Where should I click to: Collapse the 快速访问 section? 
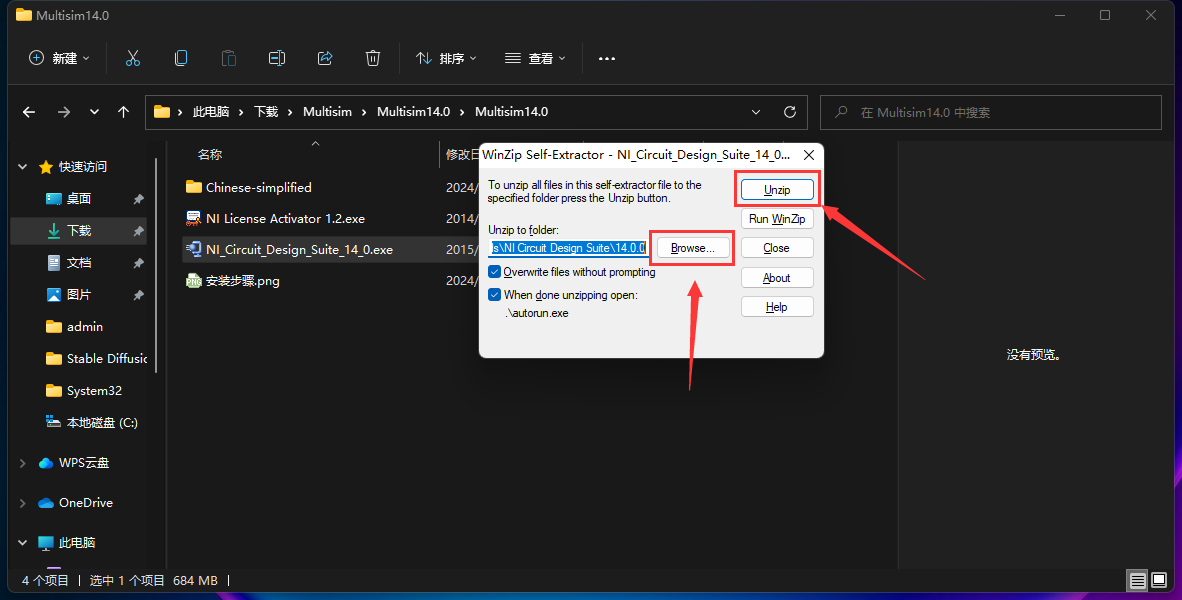(x=23, y=167)
